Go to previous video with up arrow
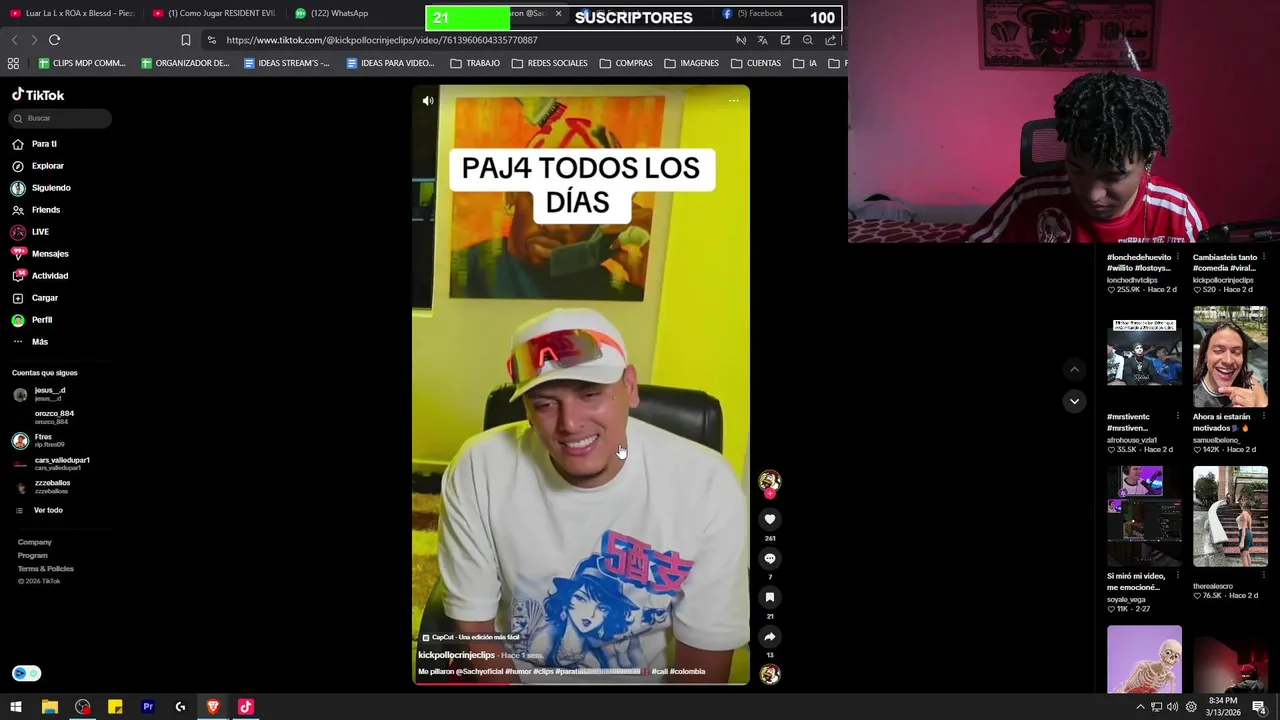 [1074, 369]
